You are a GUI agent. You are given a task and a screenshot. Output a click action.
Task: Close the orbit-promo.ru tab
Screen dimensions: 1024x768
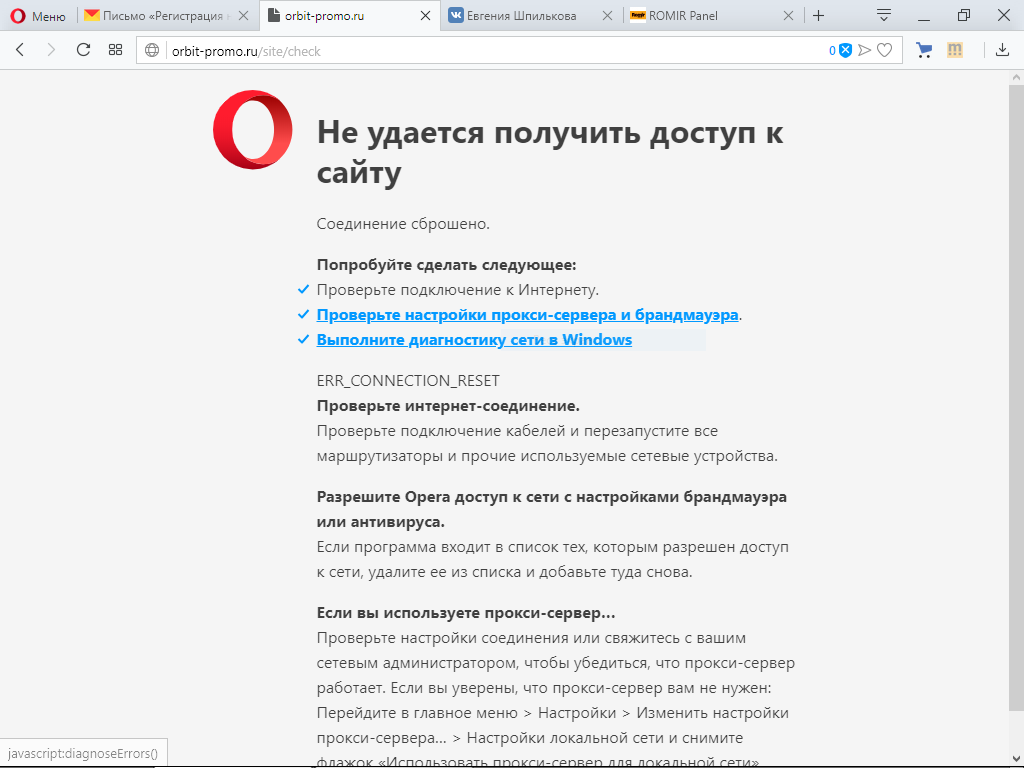click(425, 16)
